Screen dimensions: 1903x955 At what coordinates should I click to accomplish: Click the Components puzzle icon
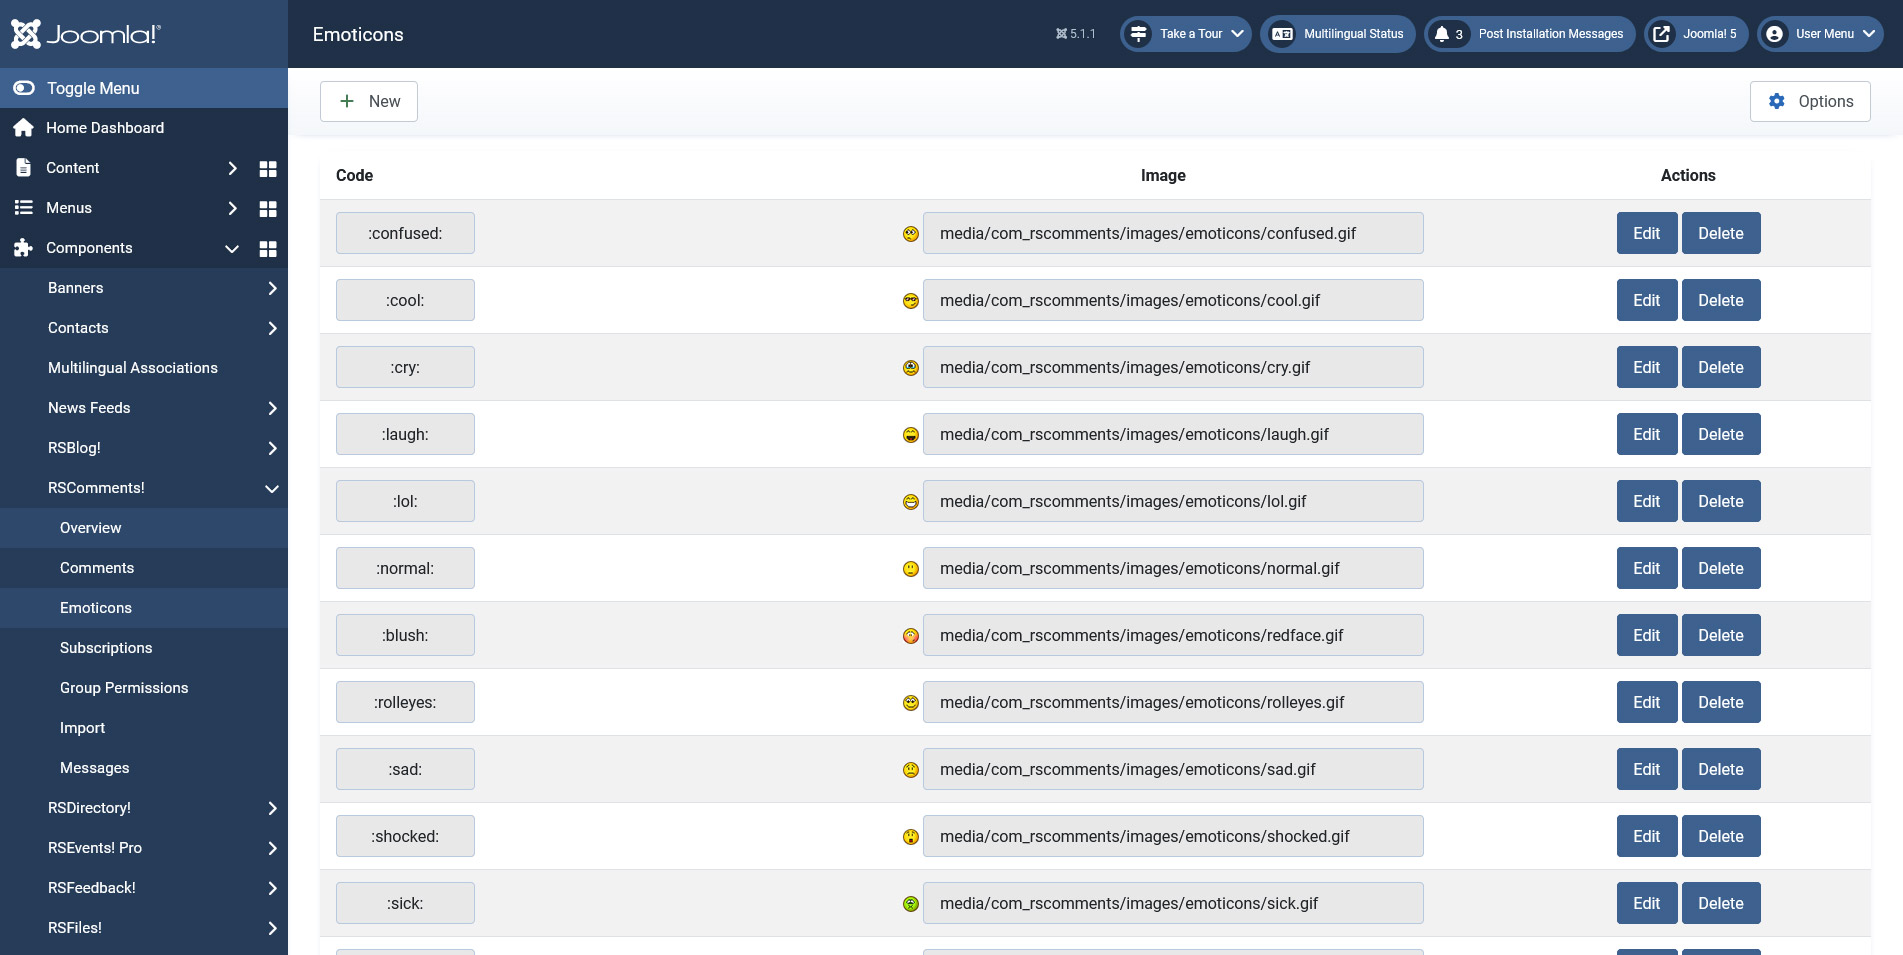(23, 248)
